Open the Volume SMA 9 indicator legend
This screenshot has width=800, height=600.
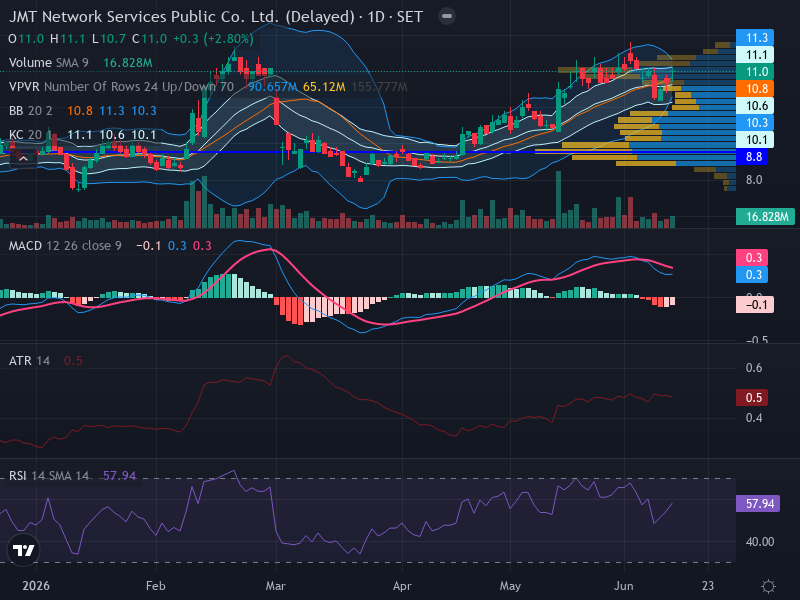48,63
